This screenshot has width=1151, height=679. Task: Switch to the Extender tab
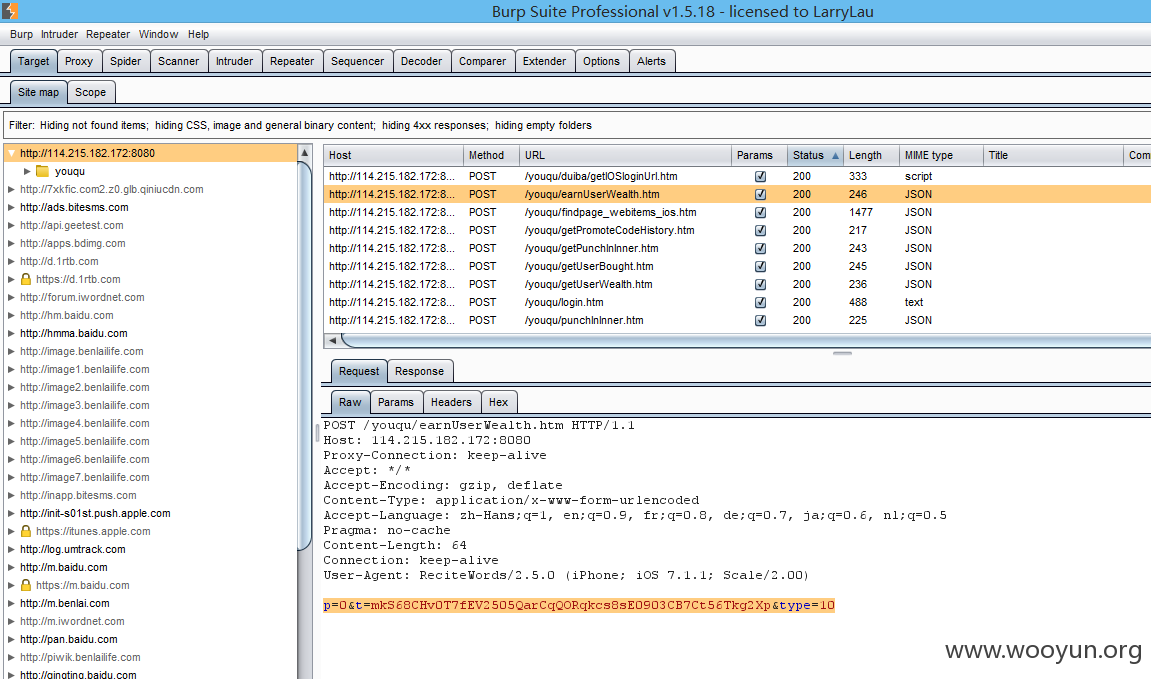coord(544,61)
